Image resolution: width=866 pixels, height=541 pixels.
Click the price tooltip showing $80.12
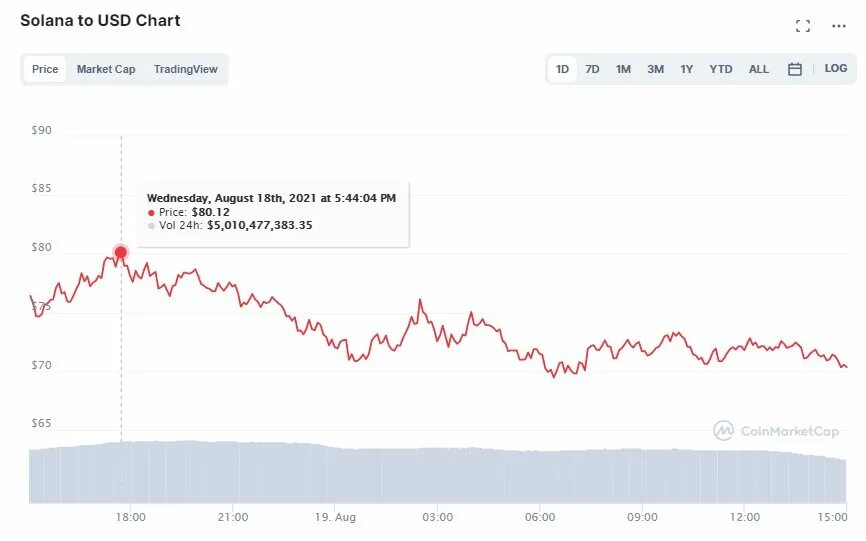click(x=272, y=213)
